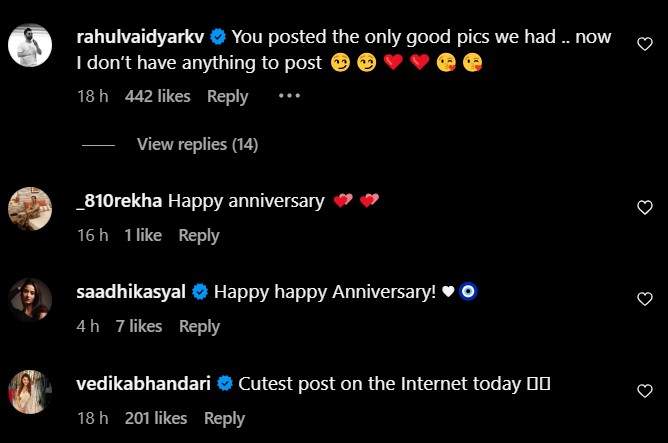Screen dimensions: 668x443
Task: Like saadhikasyal's comment with the heart
Action: tap(645, 299)
